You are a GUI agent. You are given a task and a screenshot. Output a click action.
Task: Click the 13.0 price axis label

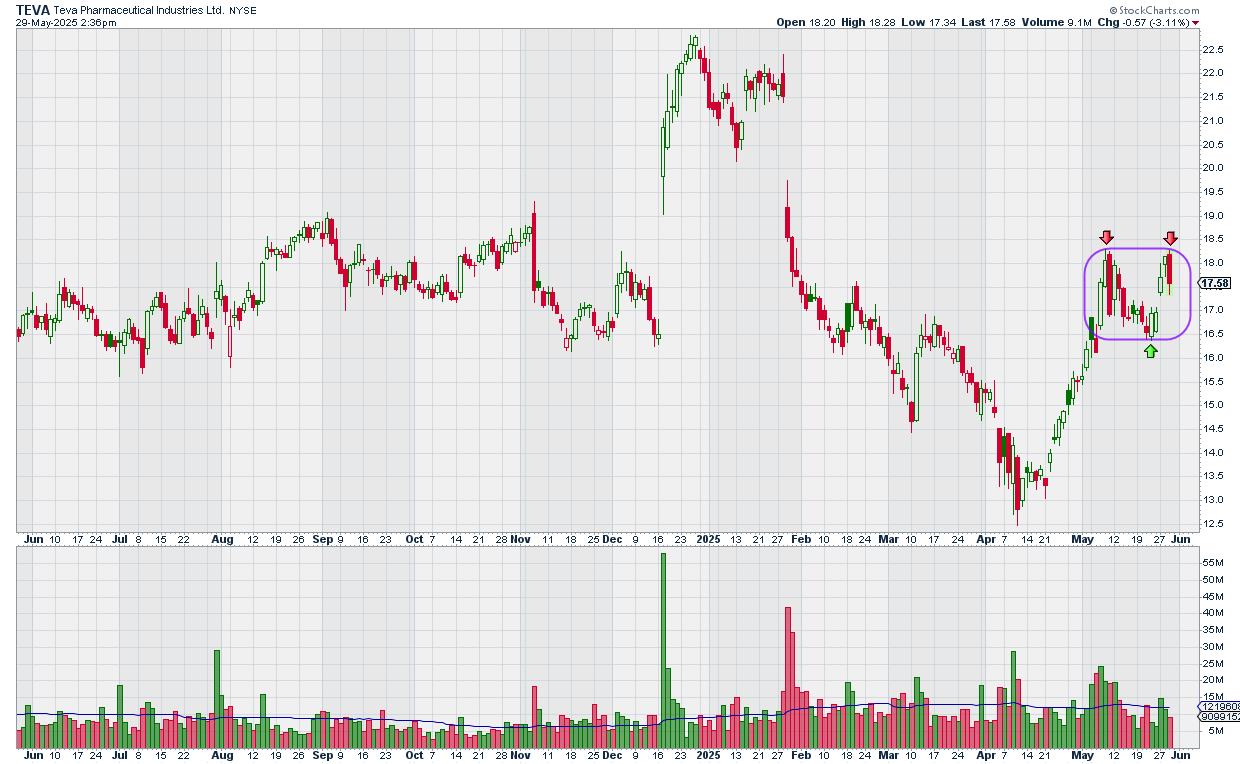tap(1212, 500)
